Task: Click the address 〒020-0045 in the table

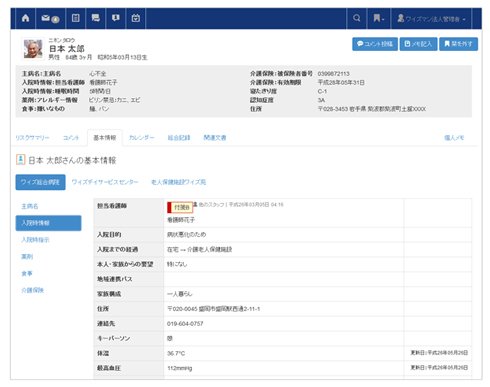Action: [x=213, y=309]
